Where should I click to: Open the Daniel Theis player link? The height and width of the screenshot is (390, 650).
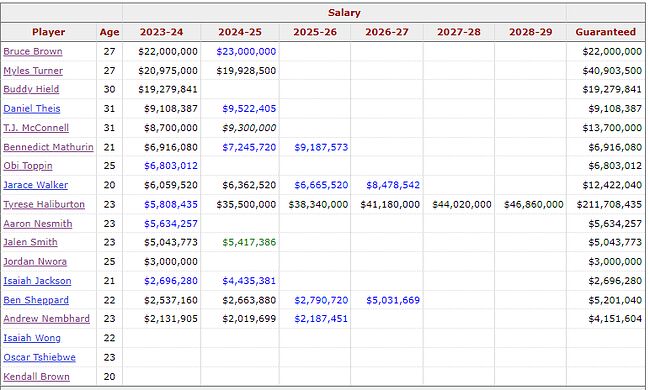[32, 109]
